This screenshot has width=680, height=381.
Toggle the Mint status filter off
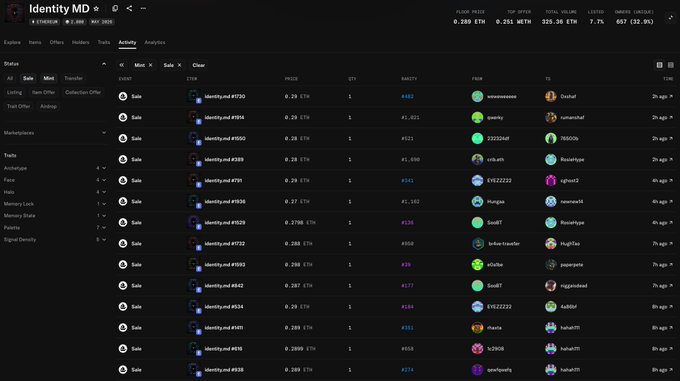tap(49, 78)
